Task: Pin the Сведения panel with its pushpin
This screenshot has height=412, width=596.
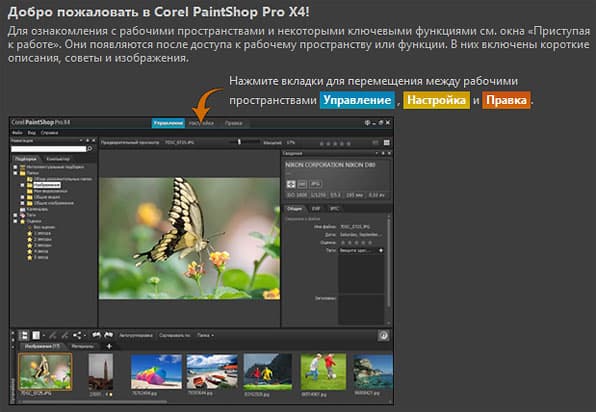Action: click(383, 153)
